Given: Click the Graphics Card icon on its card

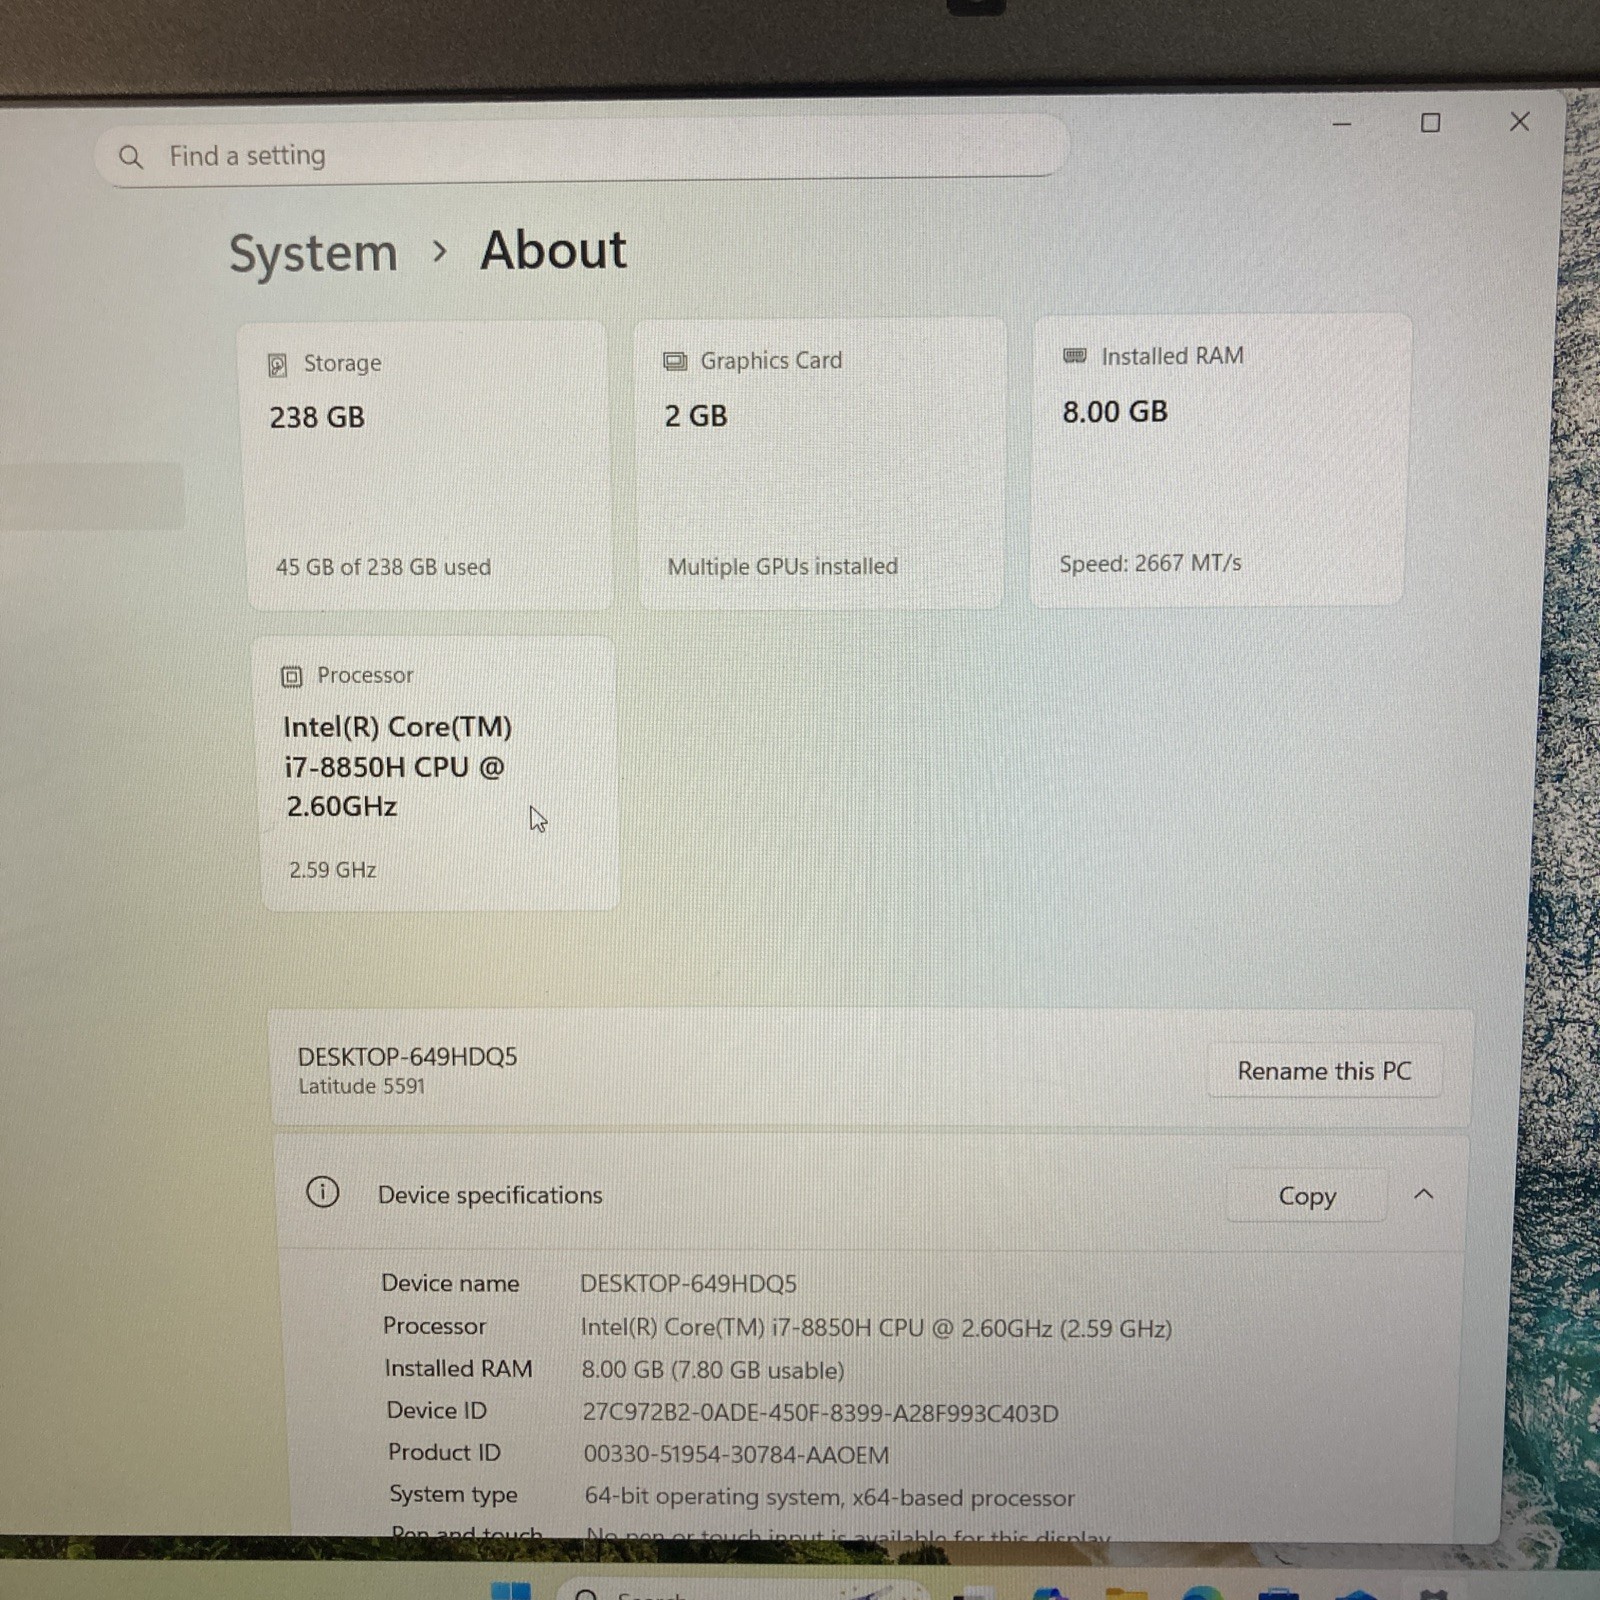Looking at the screenshot, I should pyautogui.click(x=675, y=361).
